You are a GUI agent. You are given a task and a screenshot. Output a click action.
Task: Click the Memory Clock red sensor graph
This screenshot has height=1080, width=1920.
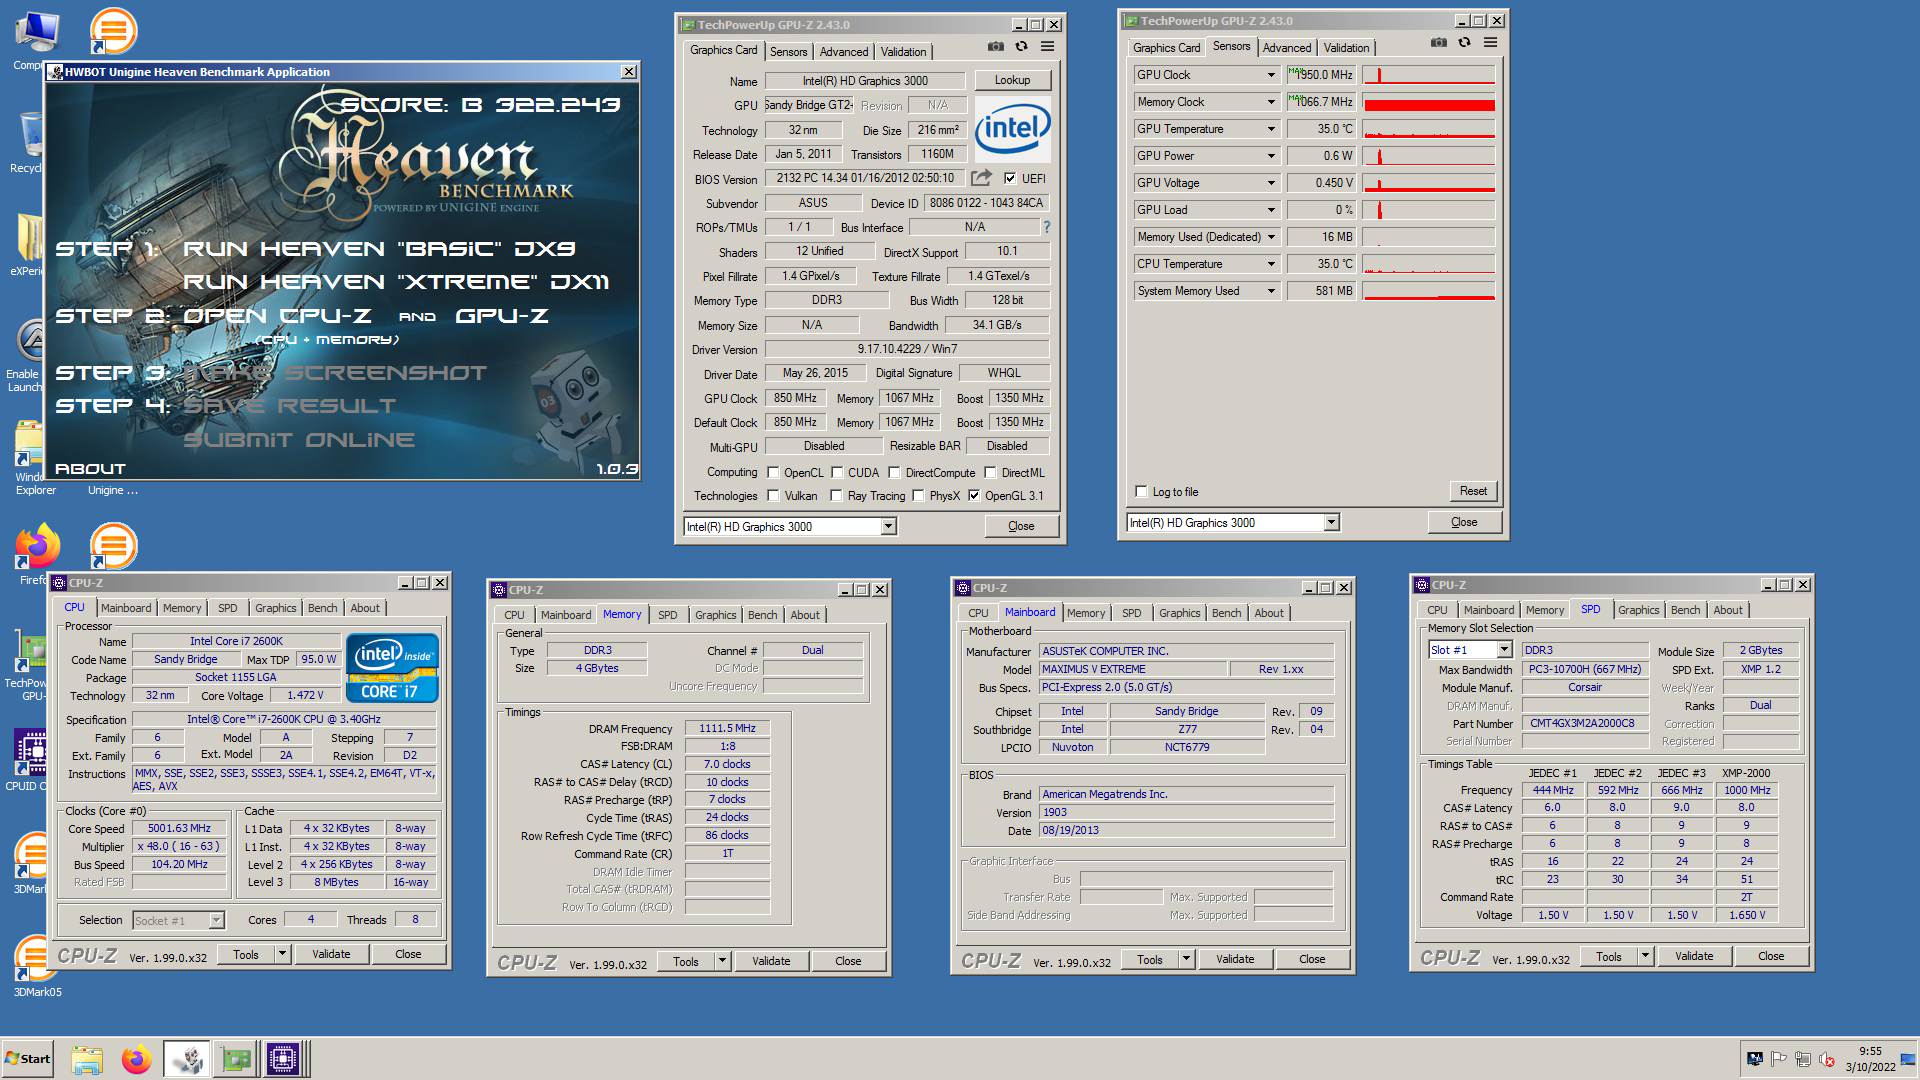click(x=1429, y=102)
